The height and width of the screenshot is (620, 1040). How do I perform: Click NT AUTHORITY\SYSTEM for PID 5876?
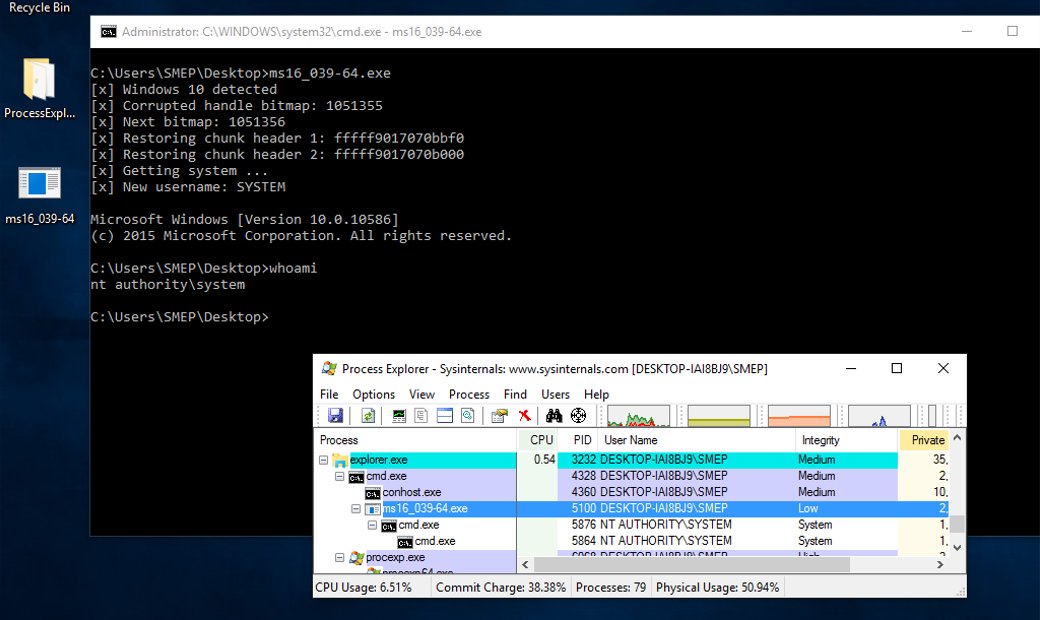[665, 525]
